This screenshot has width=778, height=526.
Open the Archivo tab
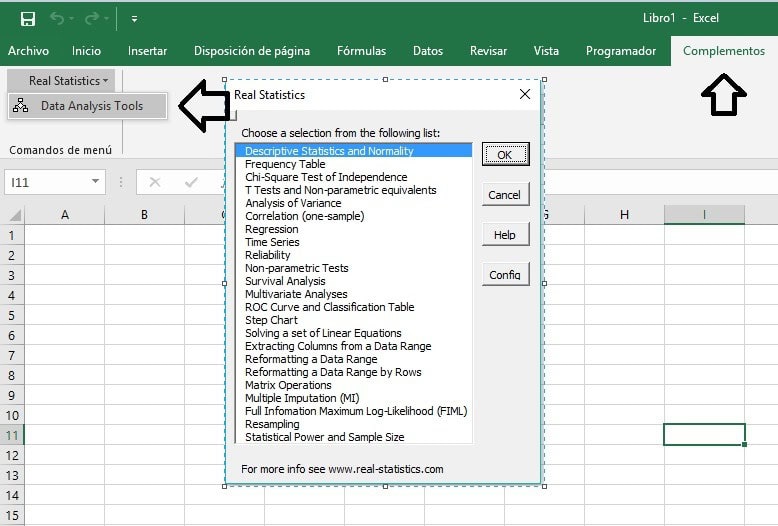[x=28, y=51]
